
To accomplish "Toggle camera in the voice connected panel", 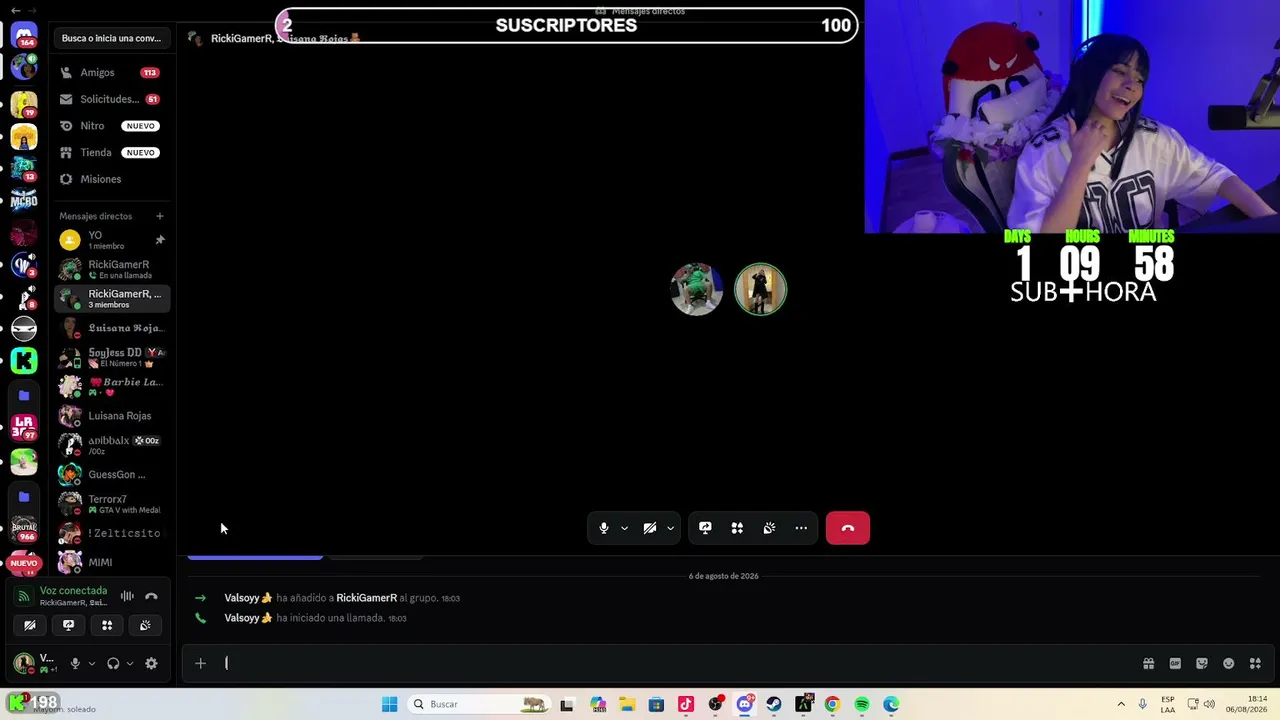I will click(30, 625).
